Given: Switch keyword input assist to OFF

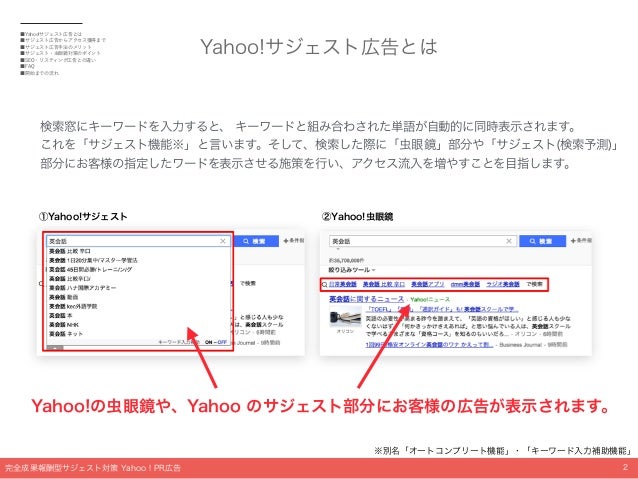Looking at the screenshot, I should click(x=222, y=342).
